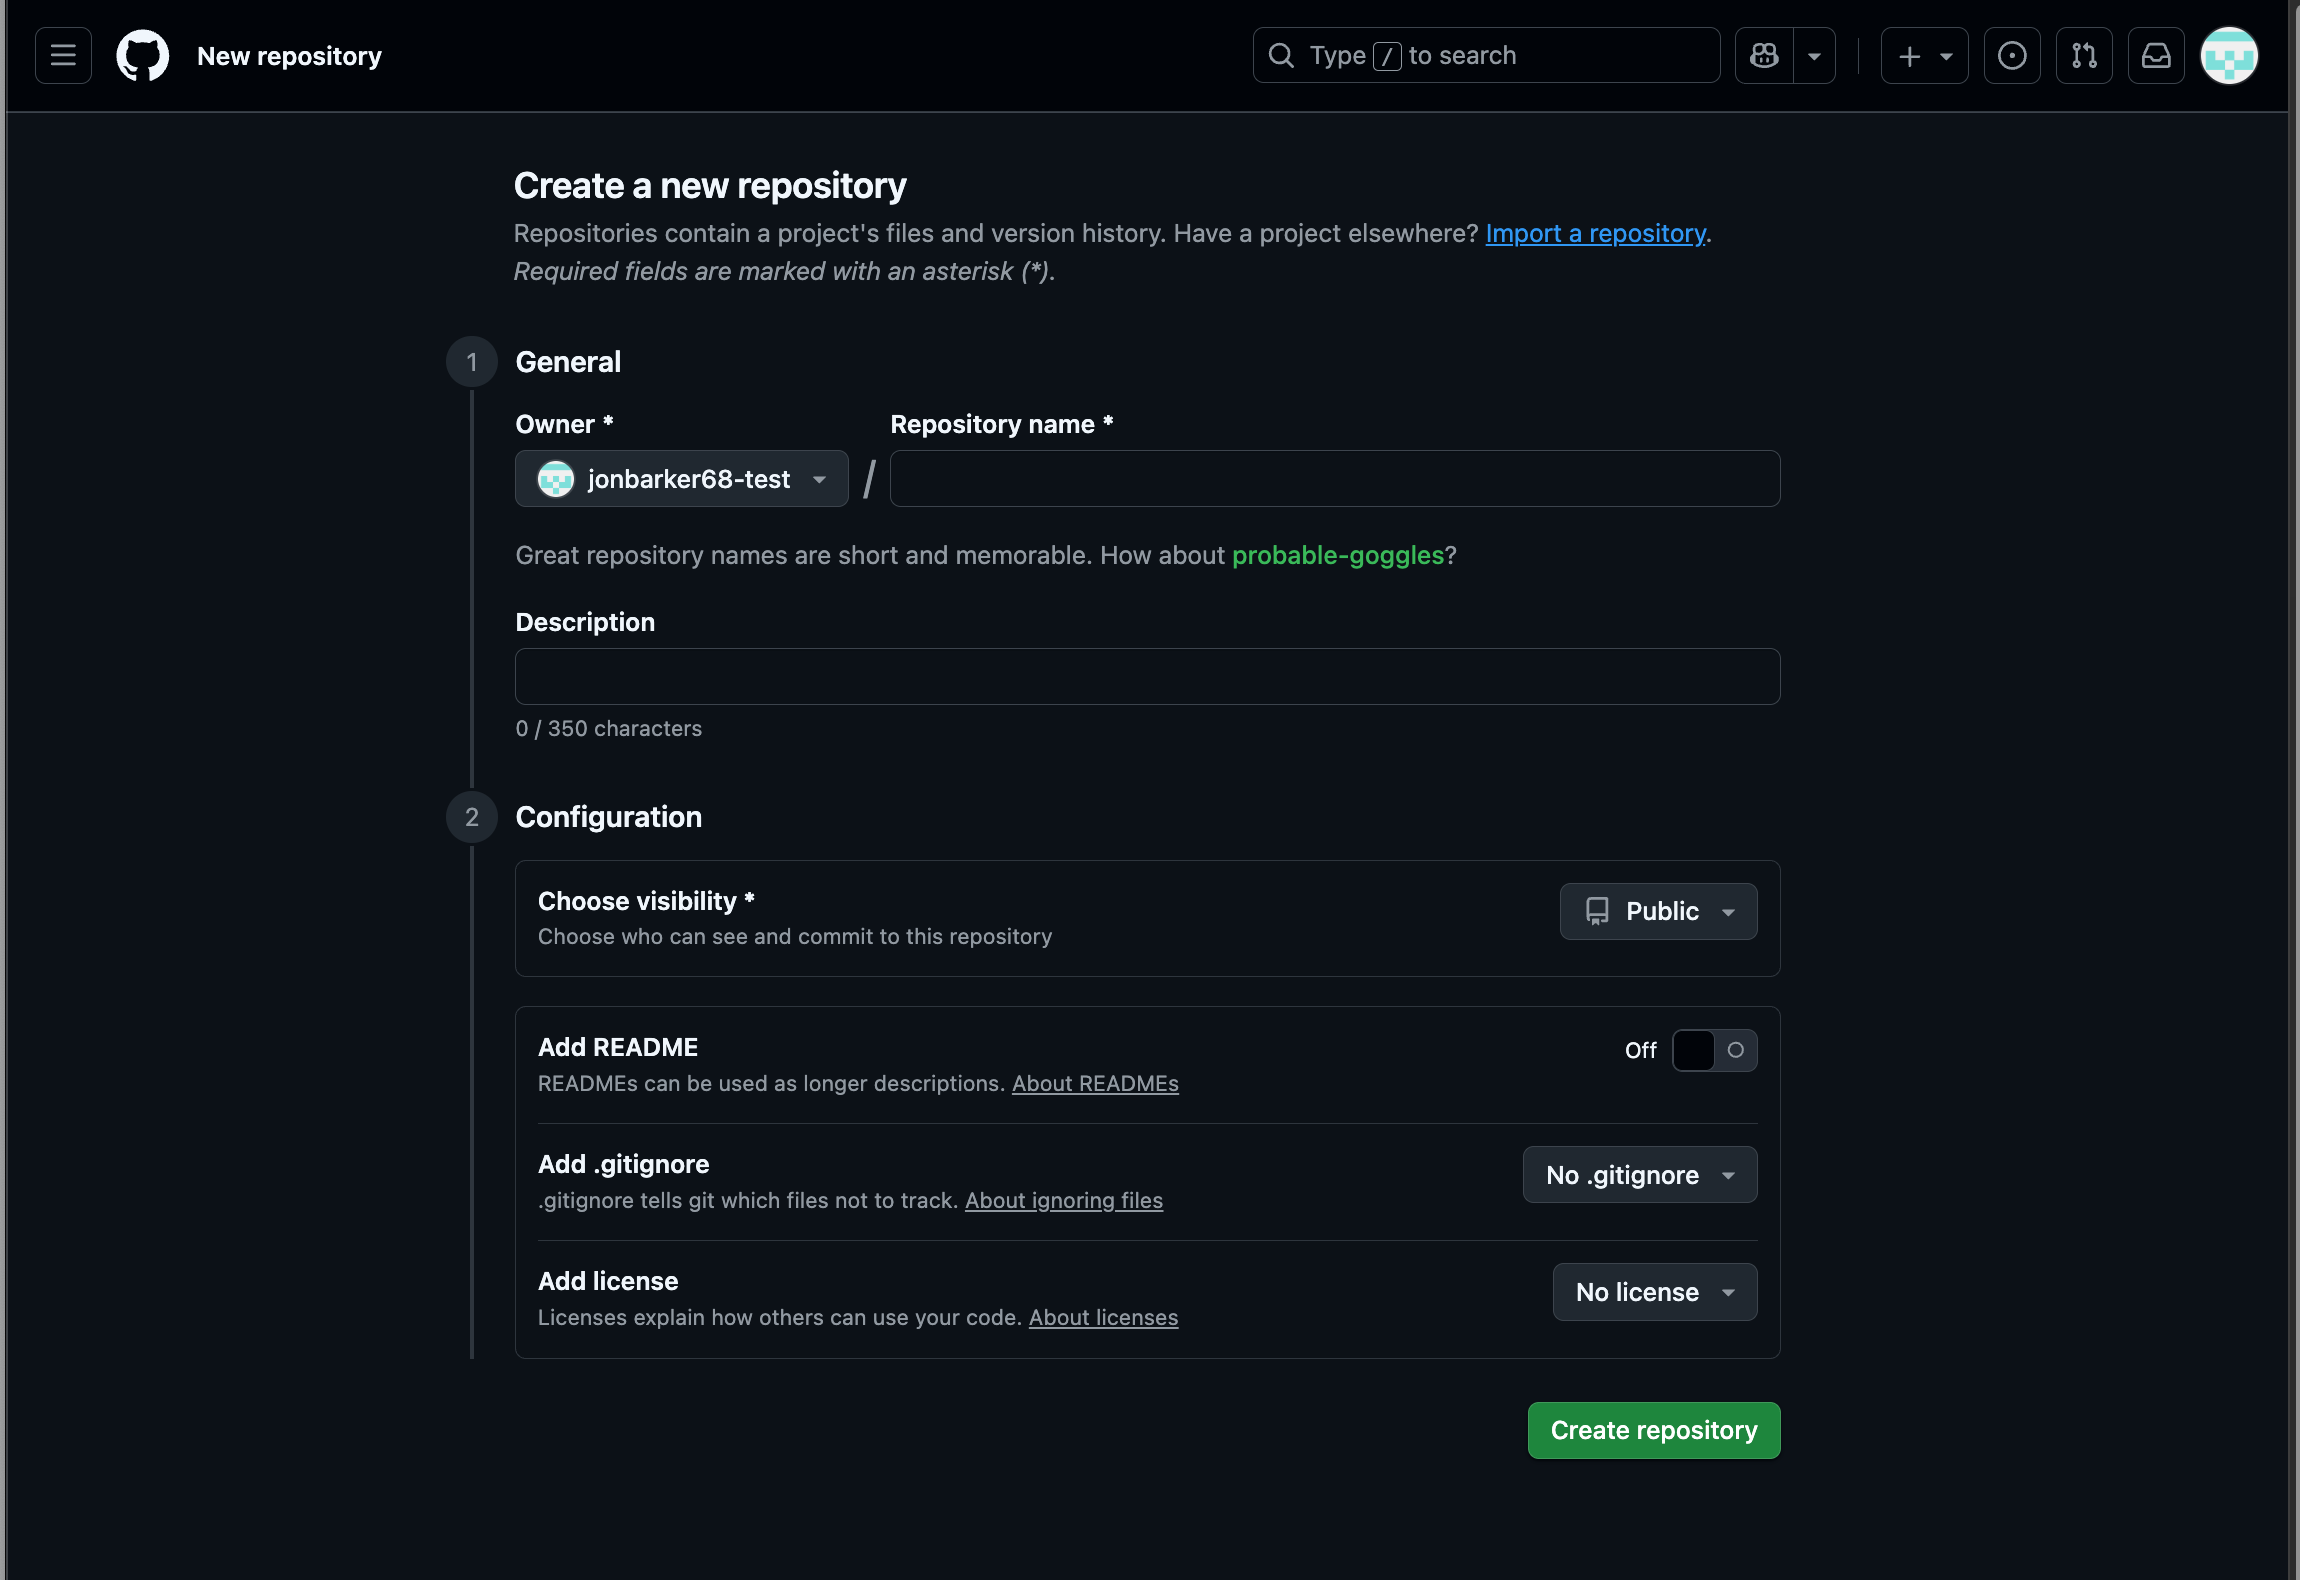The width and height of the screenshot is (2300, 1580).
Task: Open the Public visibility dropdown
Action: [1658, 911]
